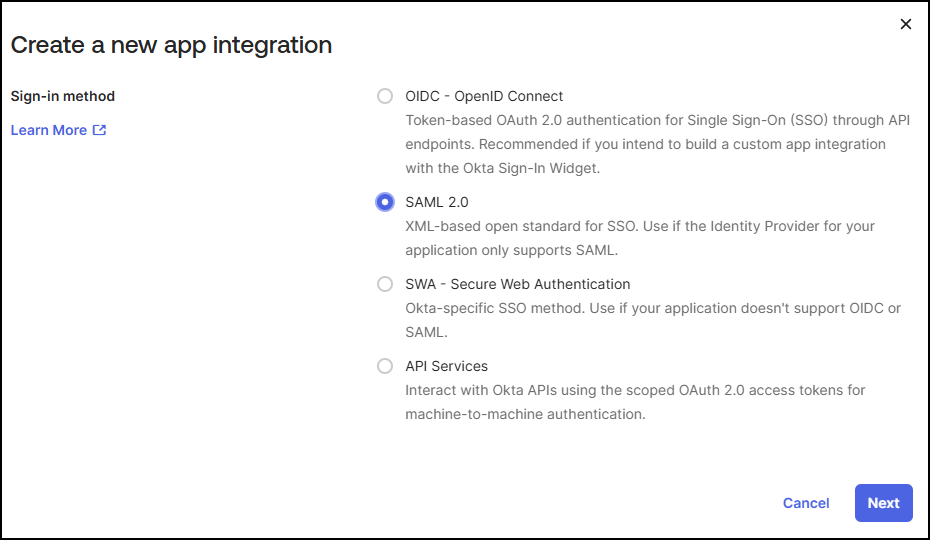Click the 'SWA - Secure Web Authentication' label
930x540 pixels.
click(x=518, y=284)
